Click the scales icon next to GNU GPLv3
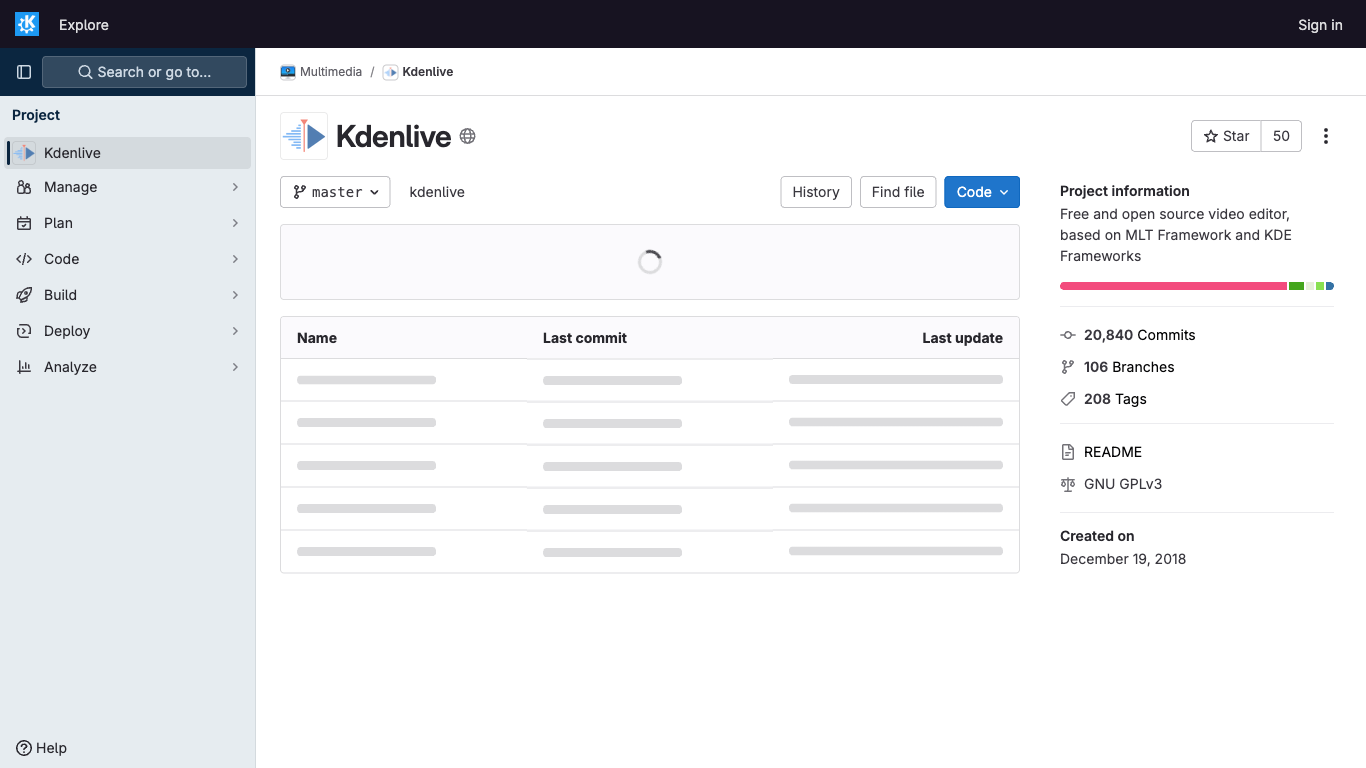 pos(1068,484)
